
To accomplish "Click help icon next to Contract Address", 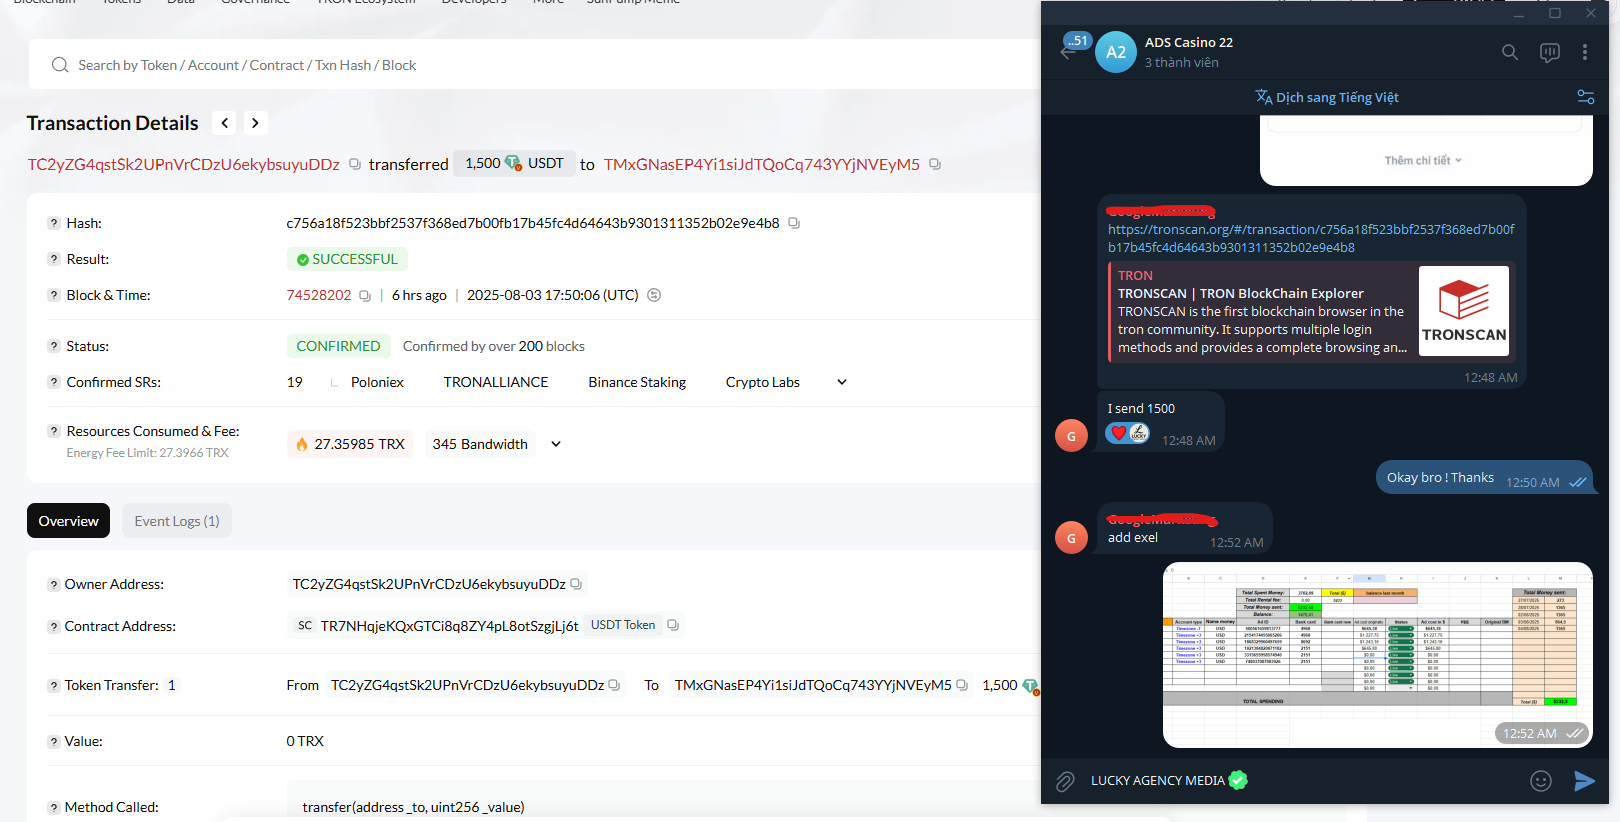I will pyautogui.click(x=54, y=627).
